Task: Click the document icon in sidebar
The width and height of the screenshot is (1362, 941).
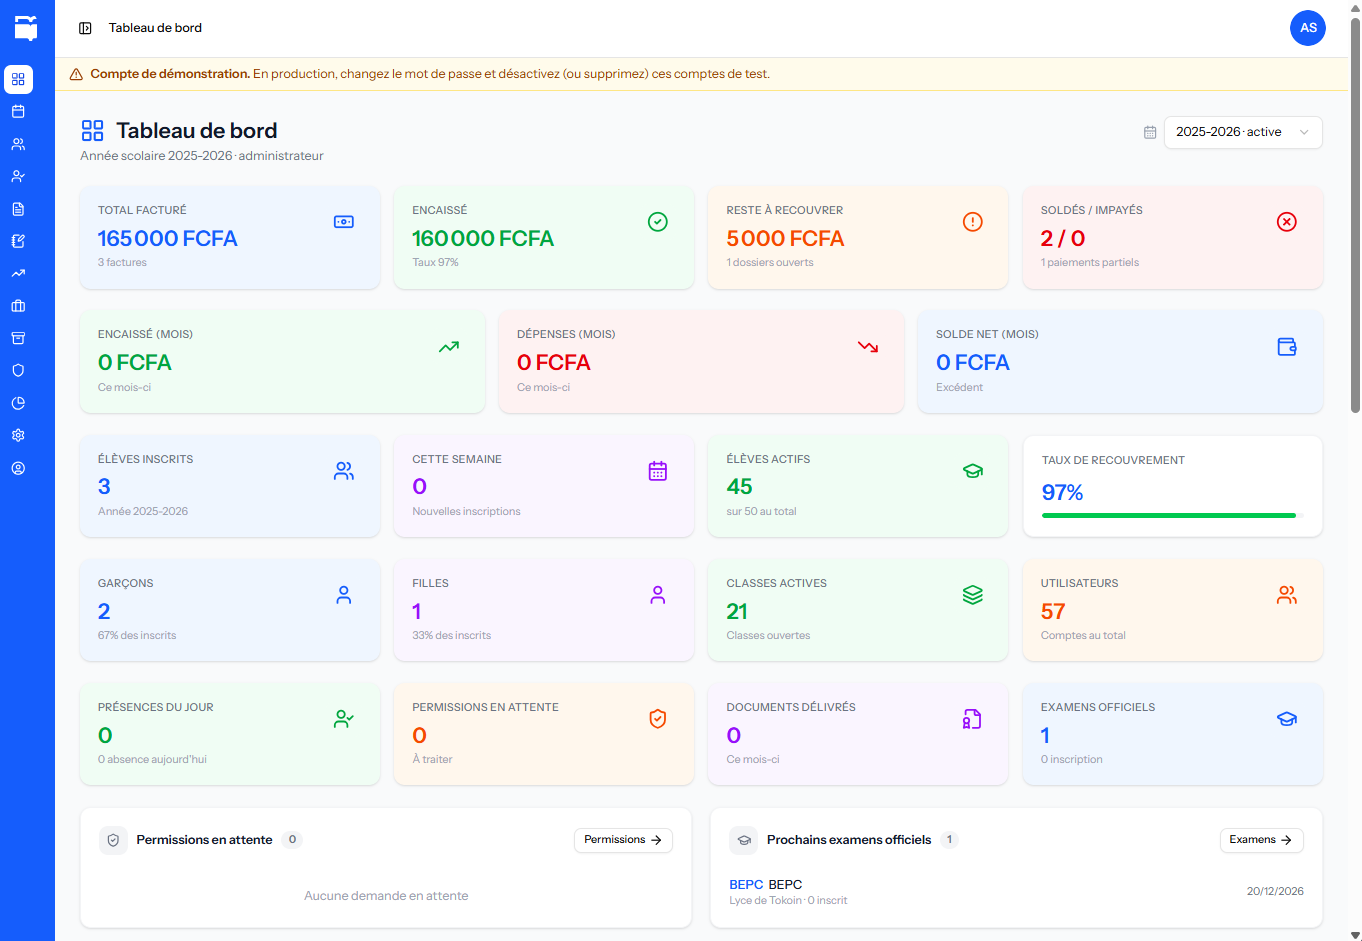Action: click(18, 209)
